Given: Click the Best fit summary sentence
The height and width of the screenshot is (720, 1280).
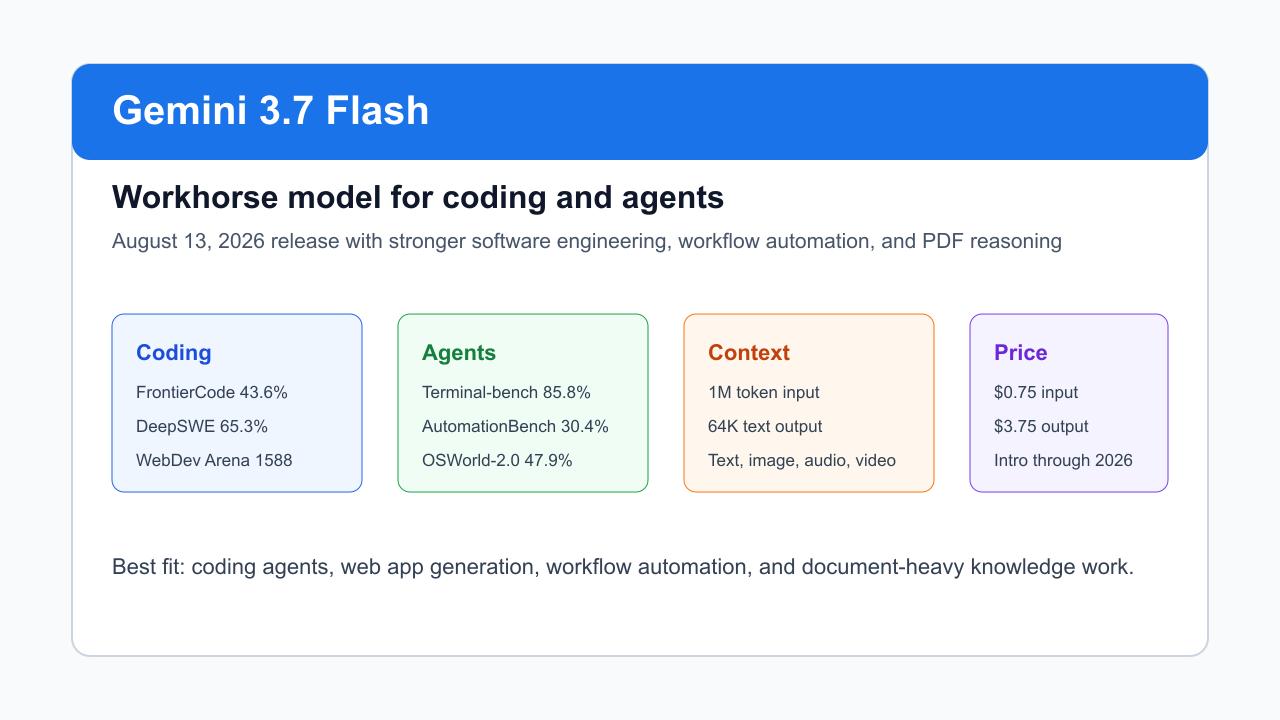Looking at the screenshot, I should point(623,567).
